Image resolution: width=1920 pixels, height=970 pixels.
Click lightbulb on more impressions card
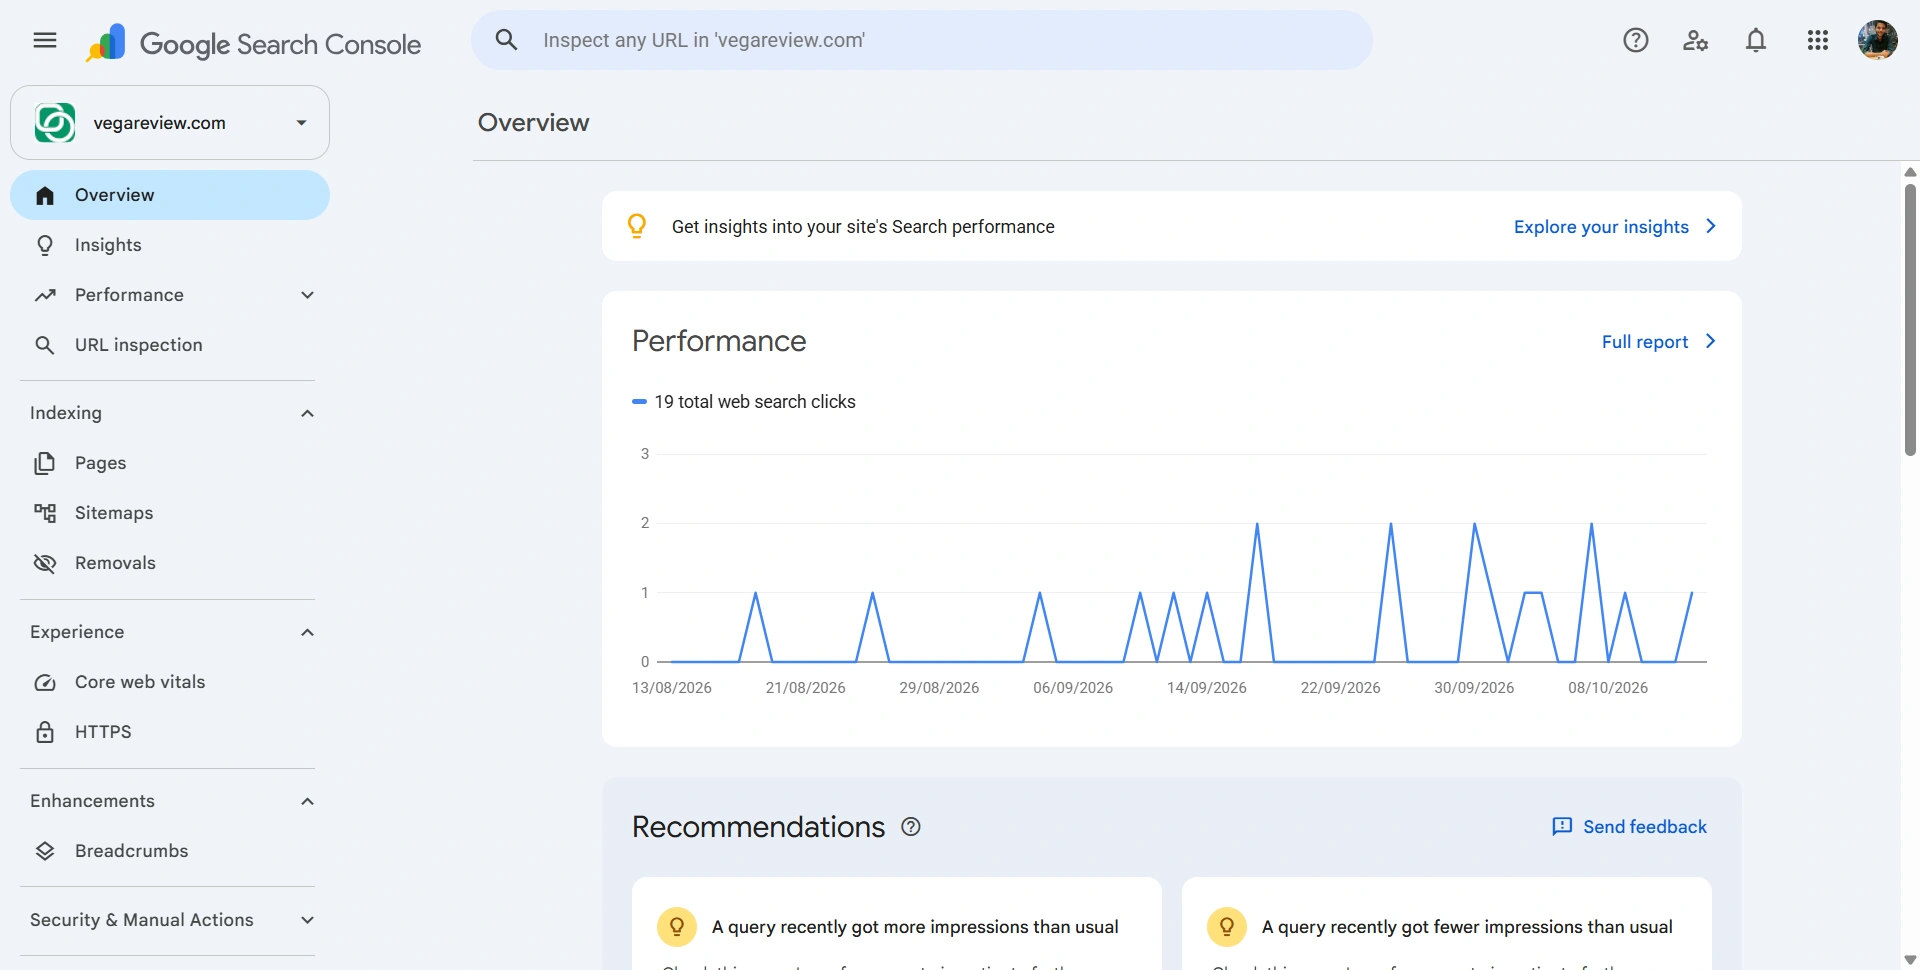[x=677, y=927]
